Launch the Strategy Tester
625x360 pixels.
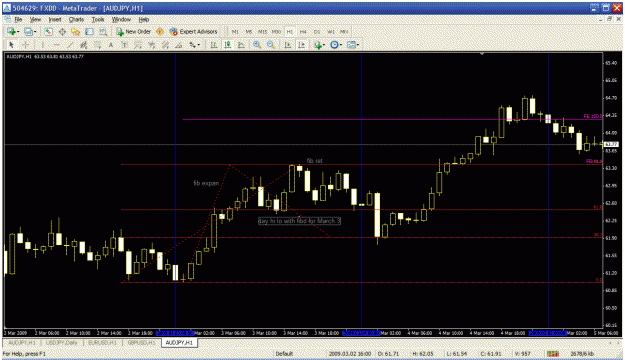(x=103, y=31)
